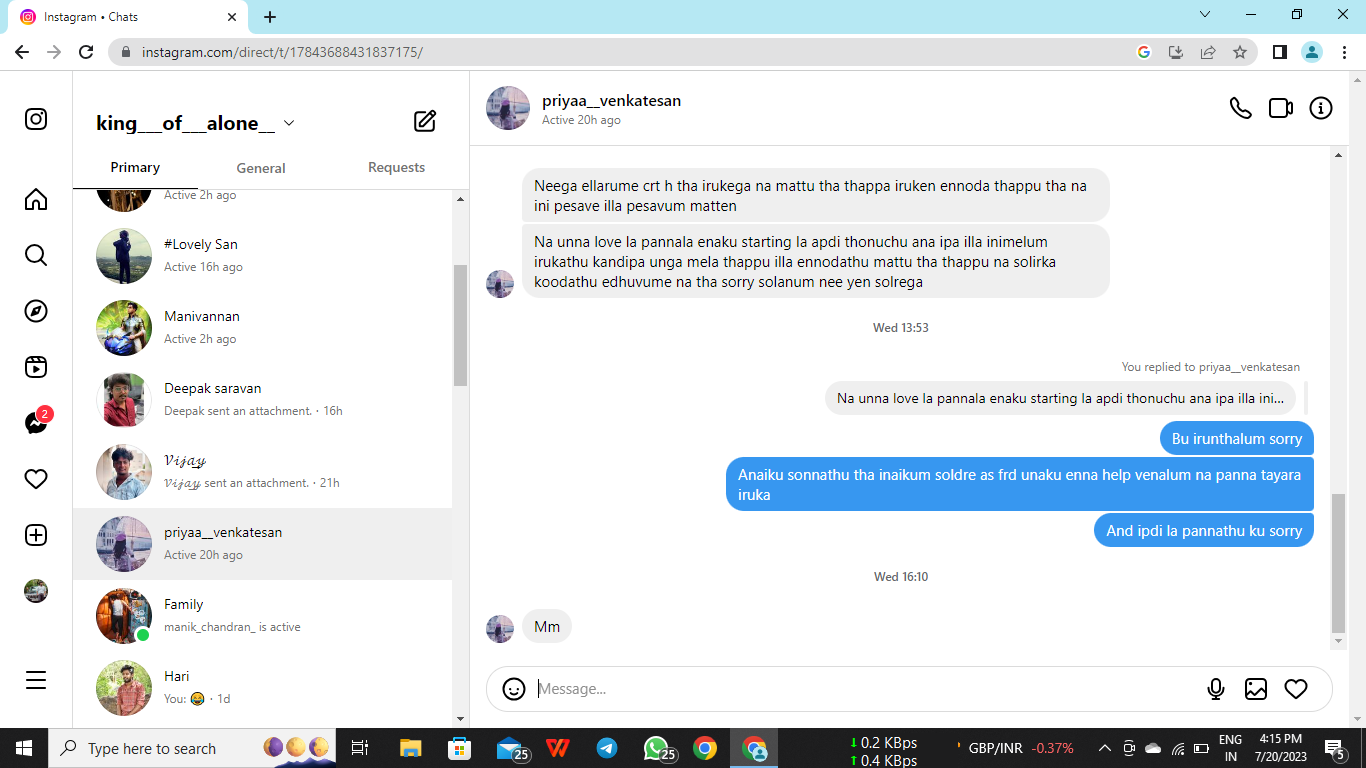Attach a photo using the image icon
Screen dimensions: 1366x768
[1256, 689]
